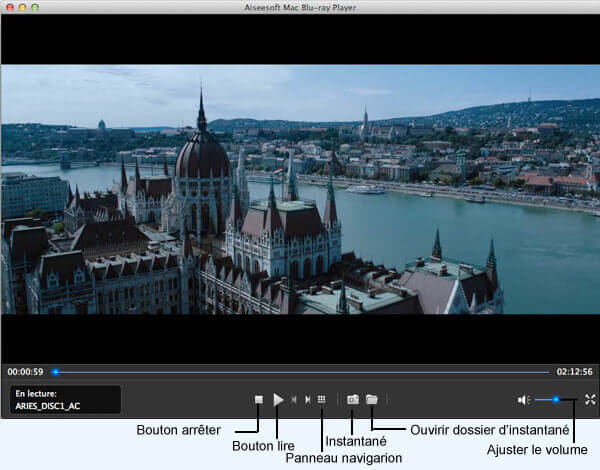Click the stop playback button
Viewport: 600px width, 470px height.
click(258, 399)
